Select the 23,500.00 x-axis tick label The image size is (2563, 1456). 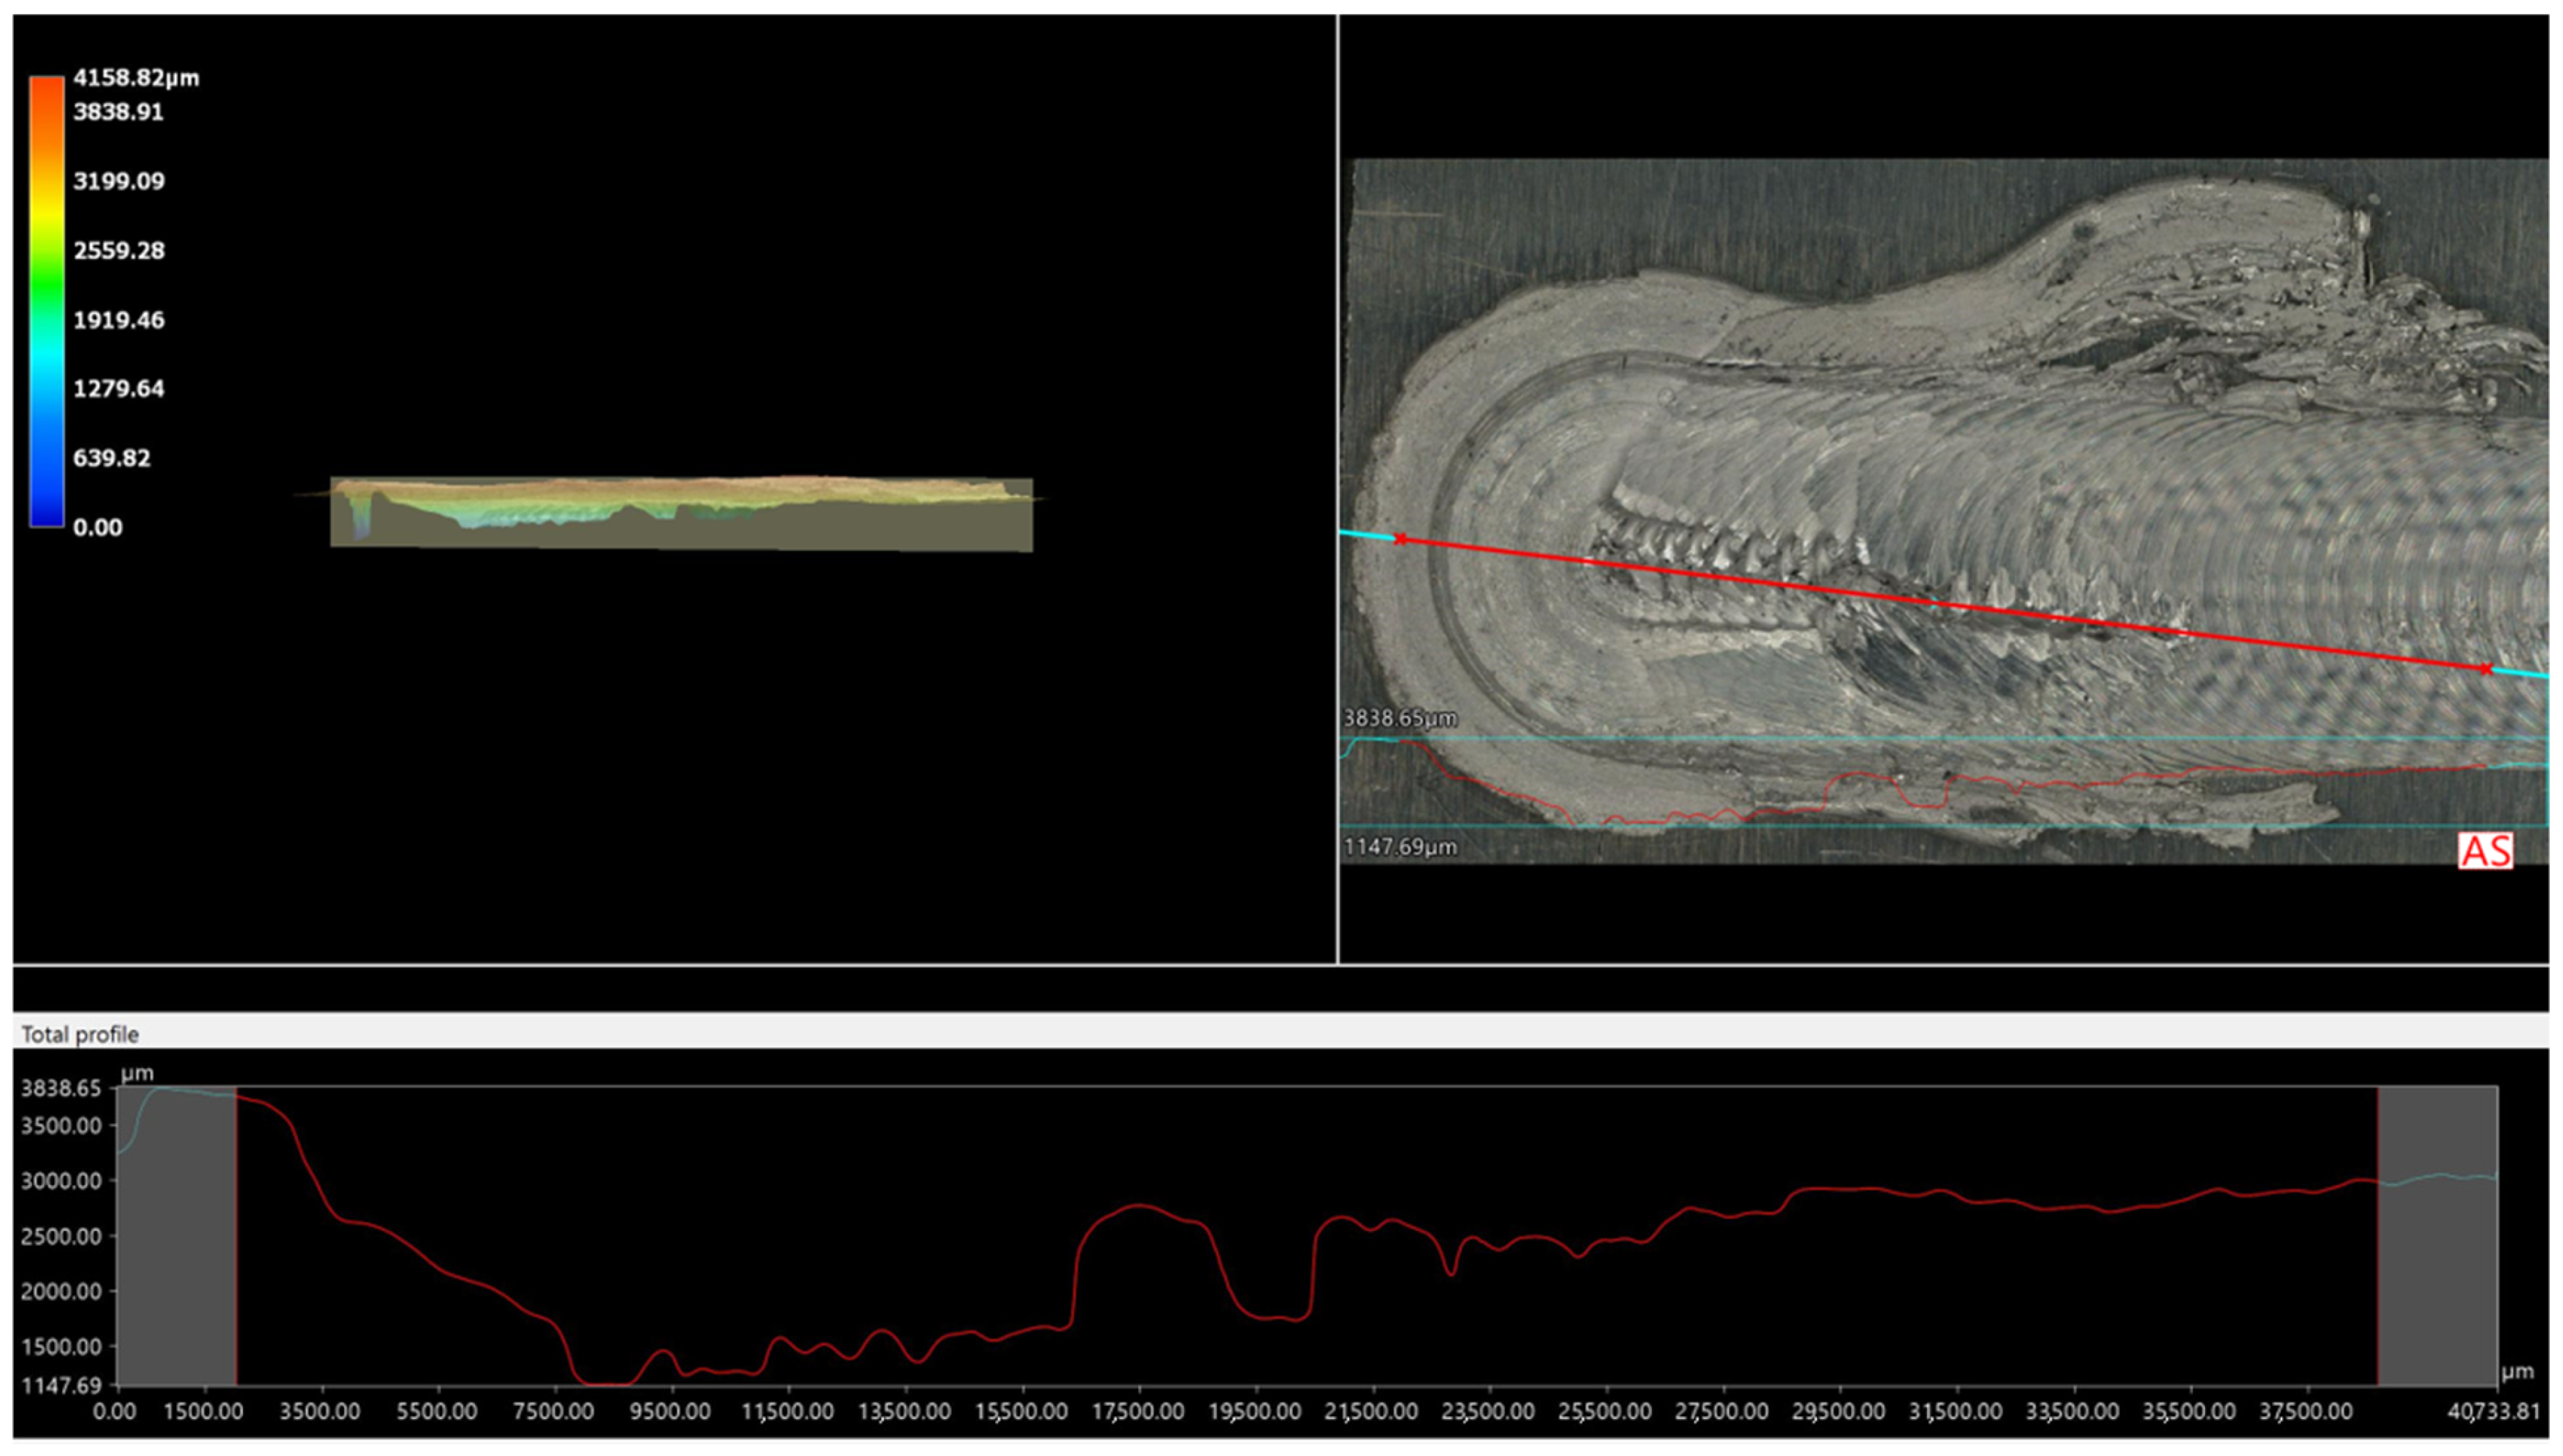pyautogui.click(x=1488, y=1412)
